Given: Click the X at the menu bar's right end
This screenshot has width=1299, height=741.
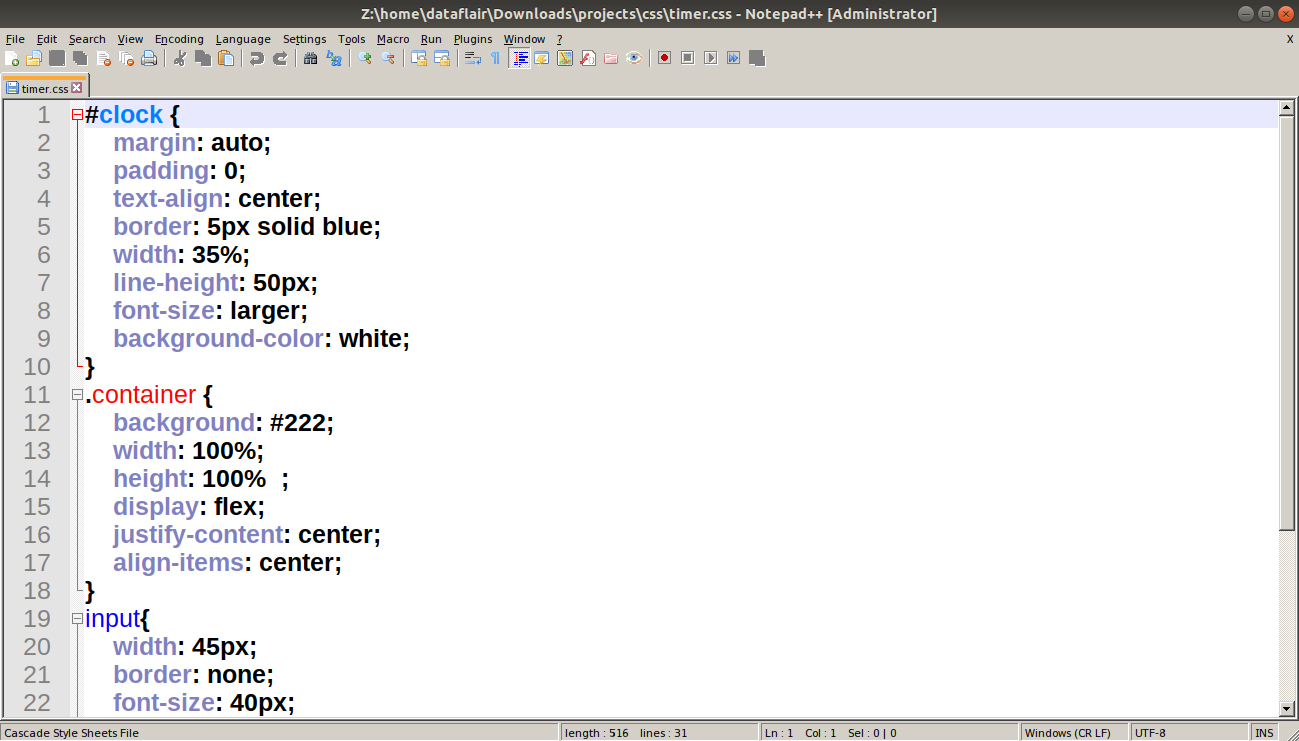Looking at the screenshot, I should click(x=1290, y=39).
